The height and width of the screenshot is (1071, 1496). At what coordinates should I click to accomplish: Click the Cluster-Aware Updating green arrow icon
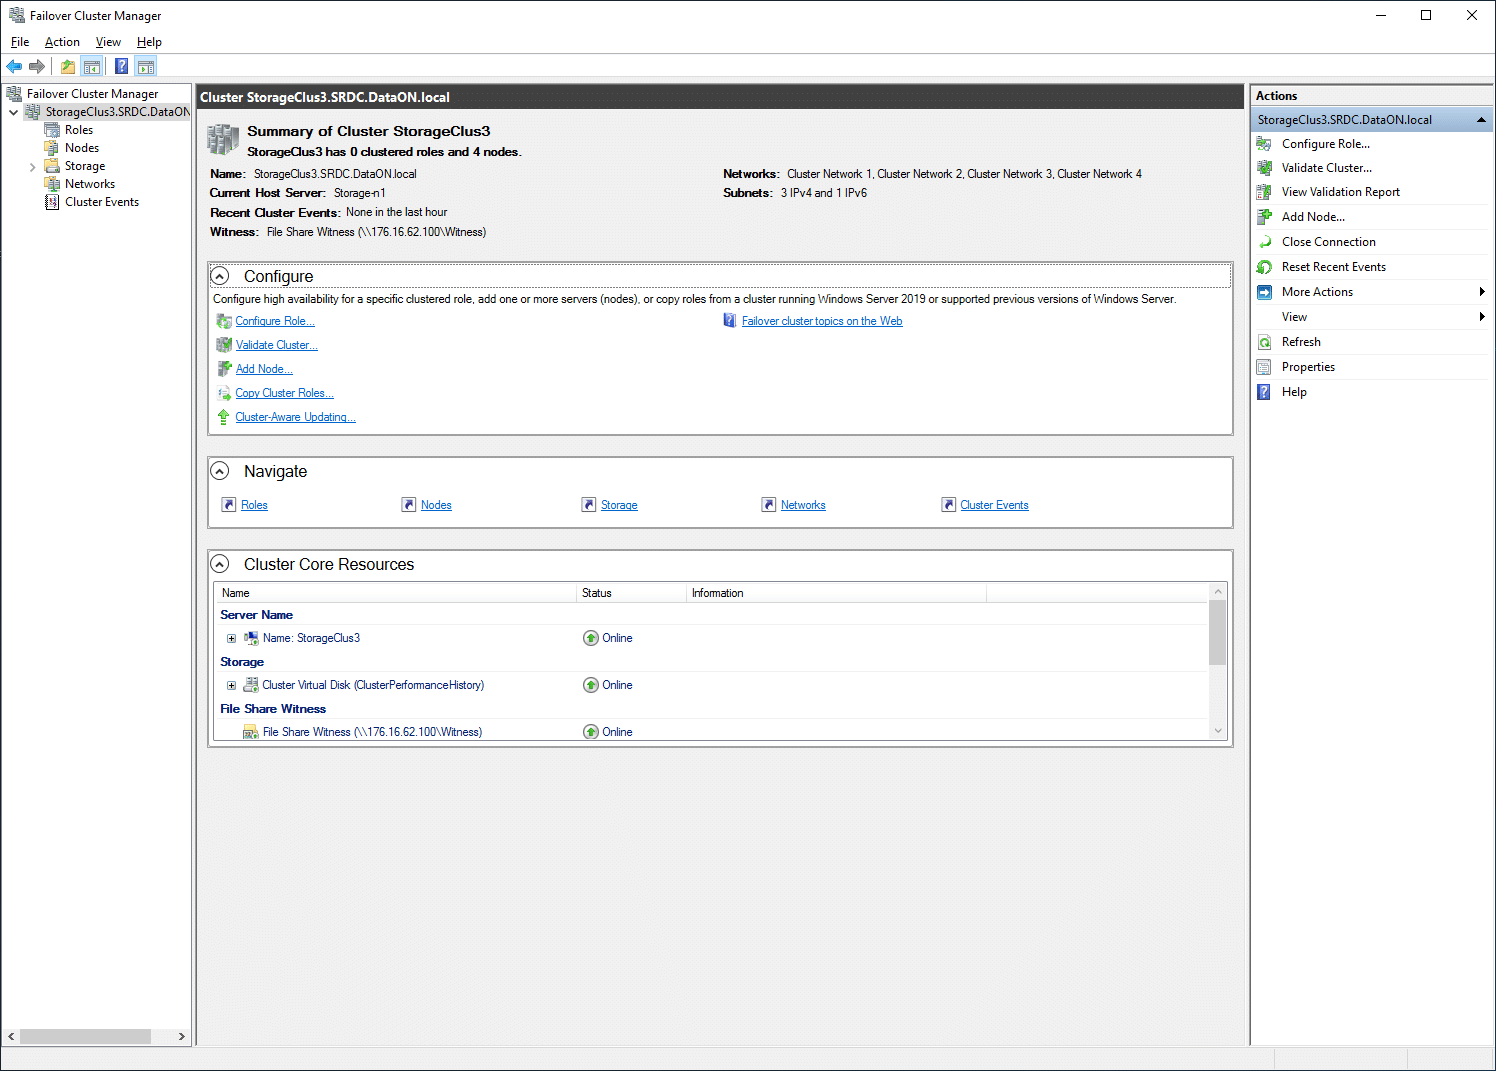[x=224, y=417]
